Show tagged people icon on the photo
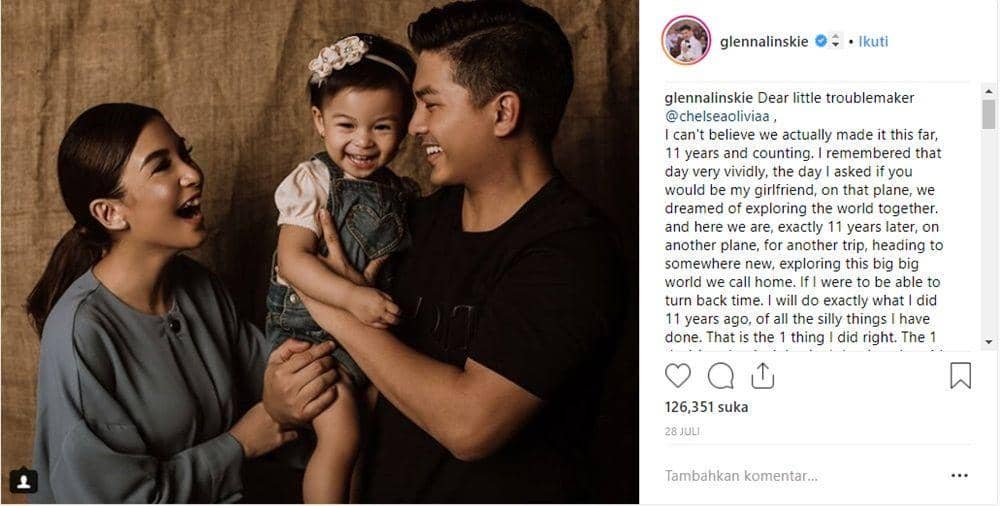This screenshot has width=1000, height=506. [x=23, y=482]
